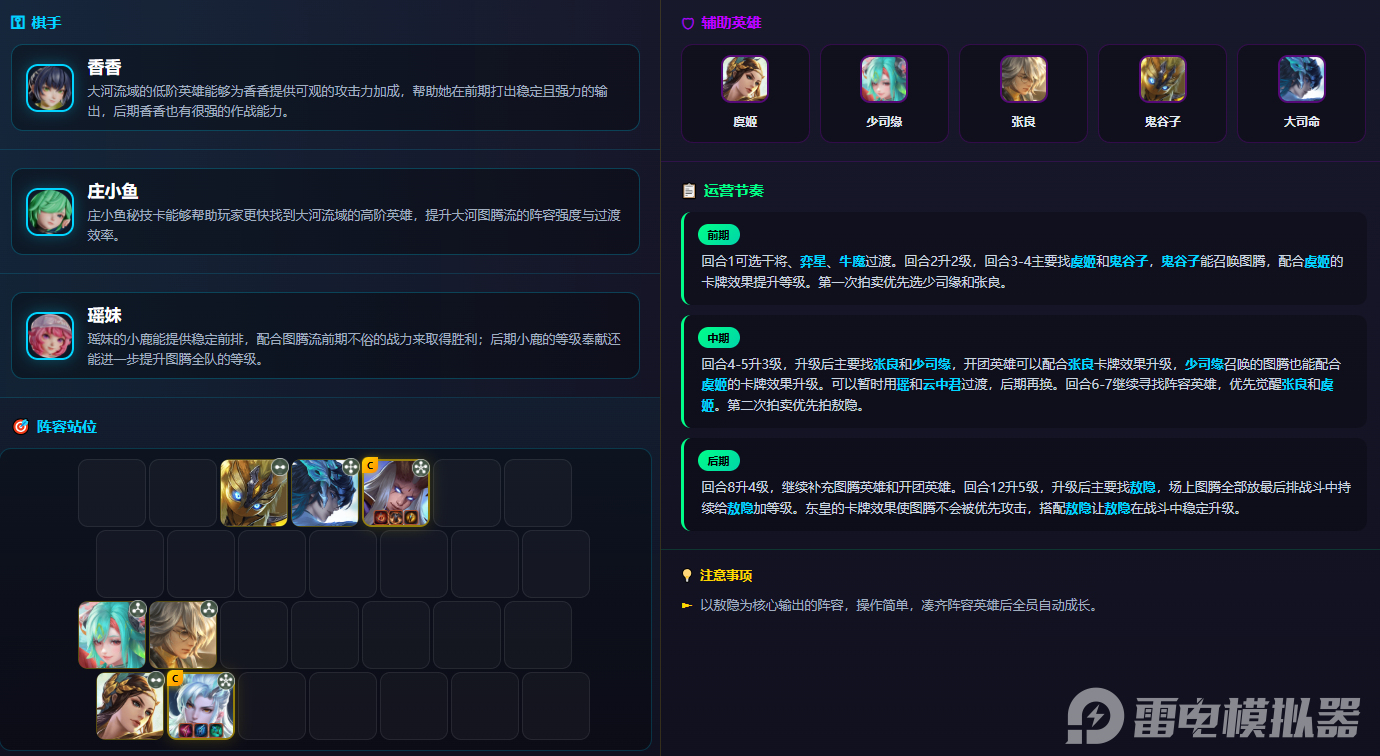Select 虞姬 support hero portrait
The image size is (1380, 756).
tap(745, 79)
